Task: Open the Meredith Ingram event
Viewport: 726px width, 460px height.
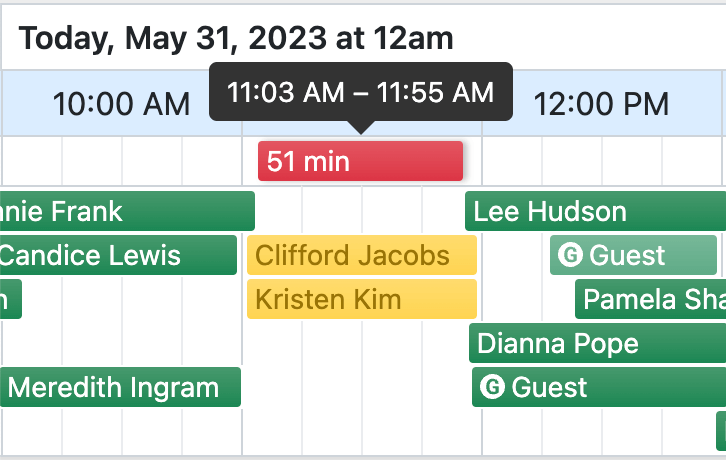Action: point(121,387)
